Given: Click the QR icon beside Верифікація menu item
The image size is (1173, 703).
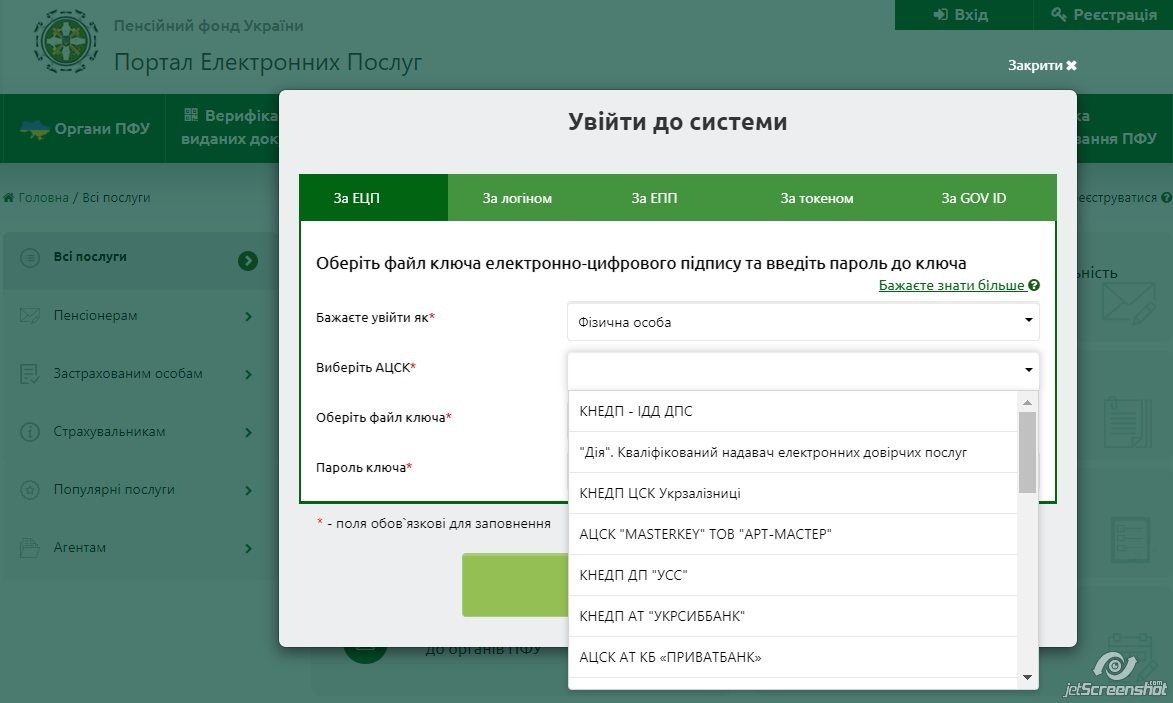Looking at the screenshot, I should point(192,114).
